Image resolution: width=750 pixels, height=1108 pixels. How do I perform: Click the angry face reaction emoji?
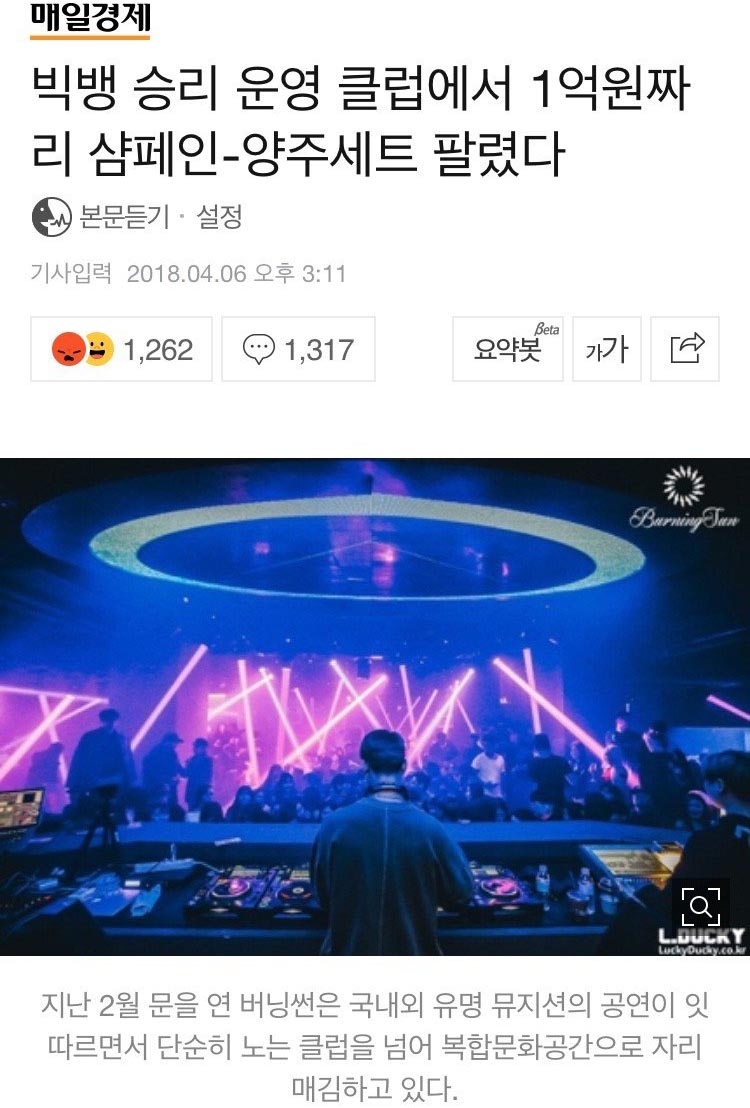[x=68, y=349]
